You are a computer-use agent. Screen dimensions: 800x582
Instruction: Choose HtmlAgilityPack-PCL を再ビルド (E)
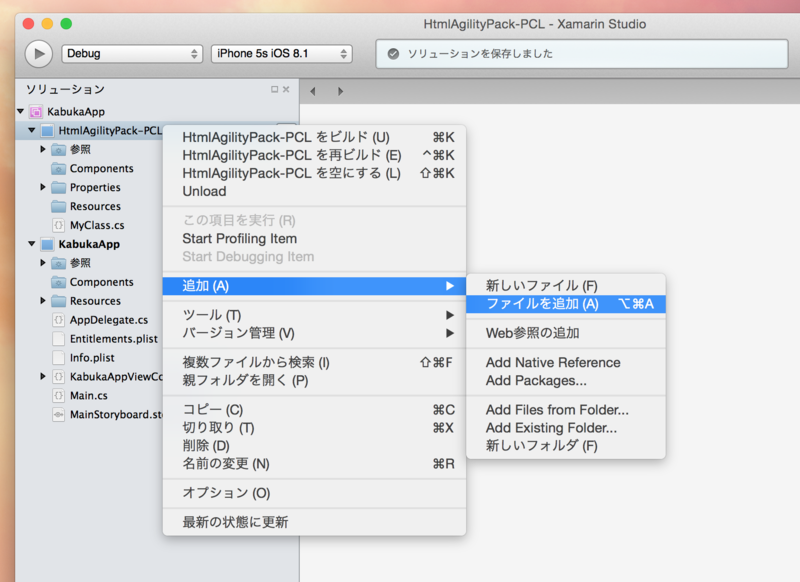coord(314,155)
